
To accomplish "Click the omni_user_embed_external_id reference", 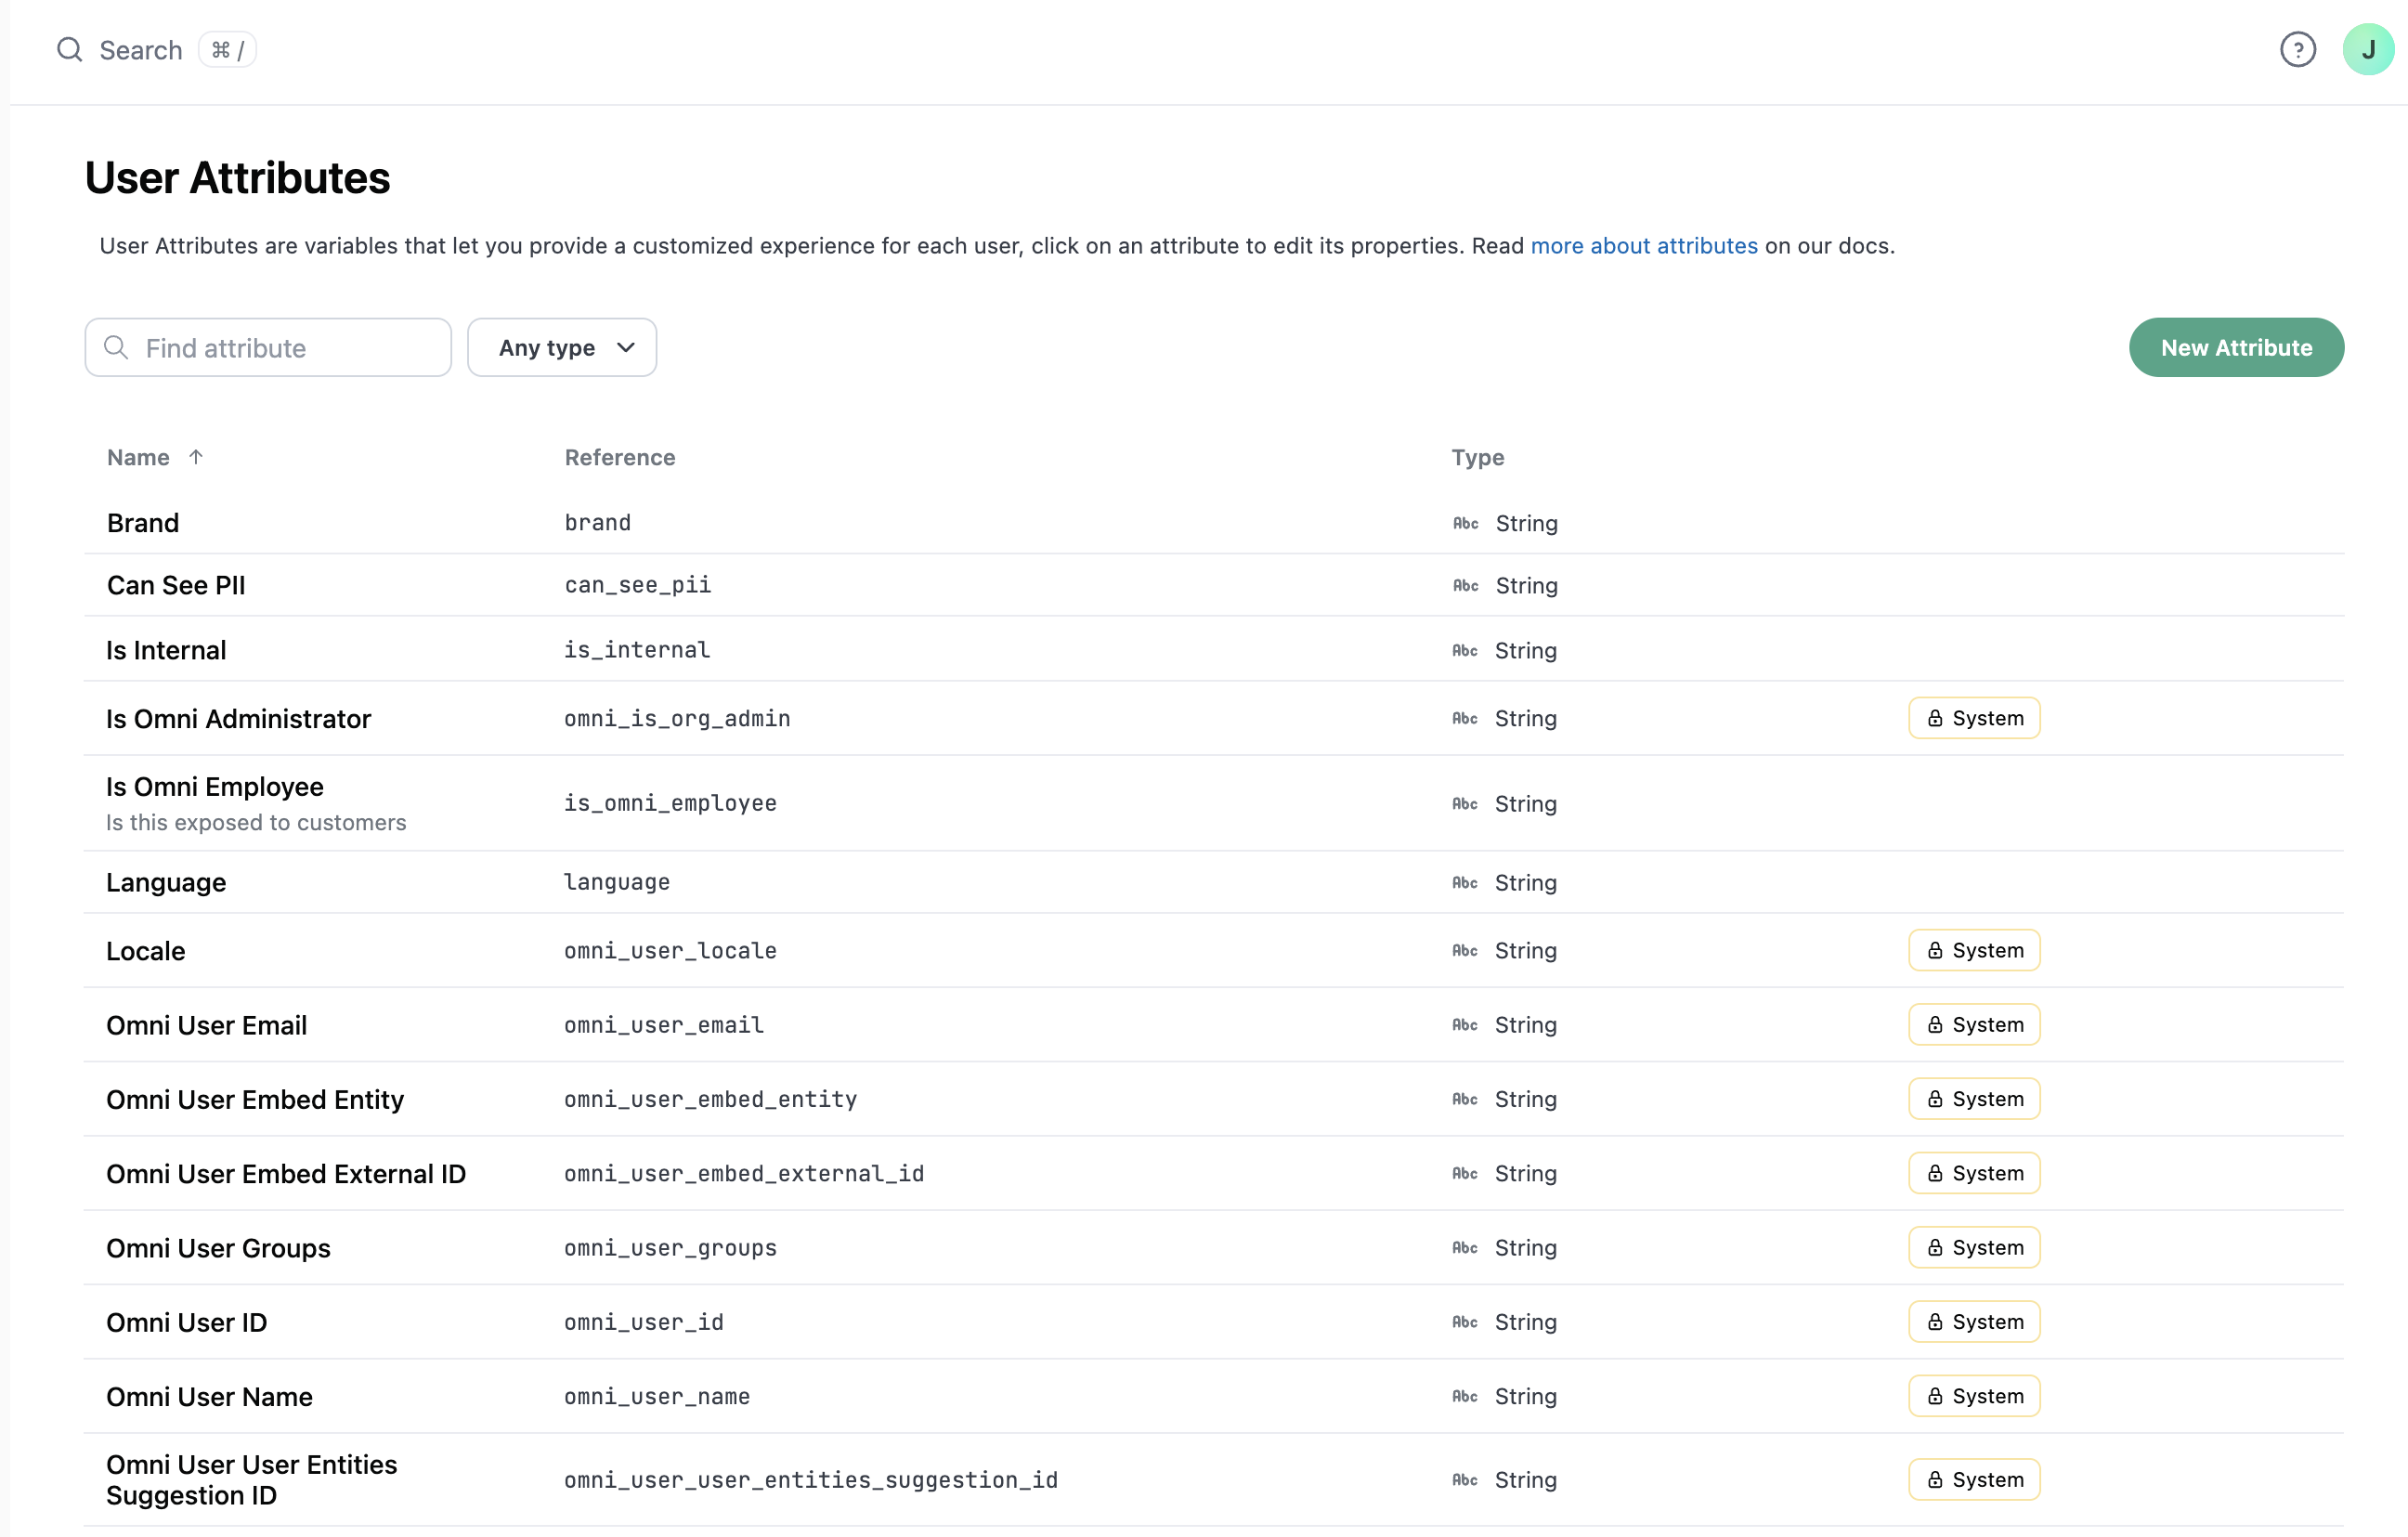I will 744,1173.
